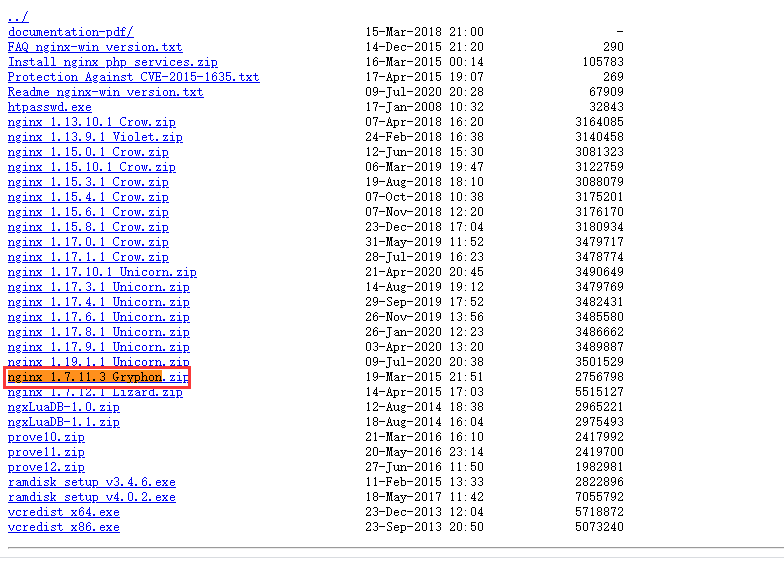
Task: Download ngxLuaDB-1.1.zip
Action: pos(64,422)
